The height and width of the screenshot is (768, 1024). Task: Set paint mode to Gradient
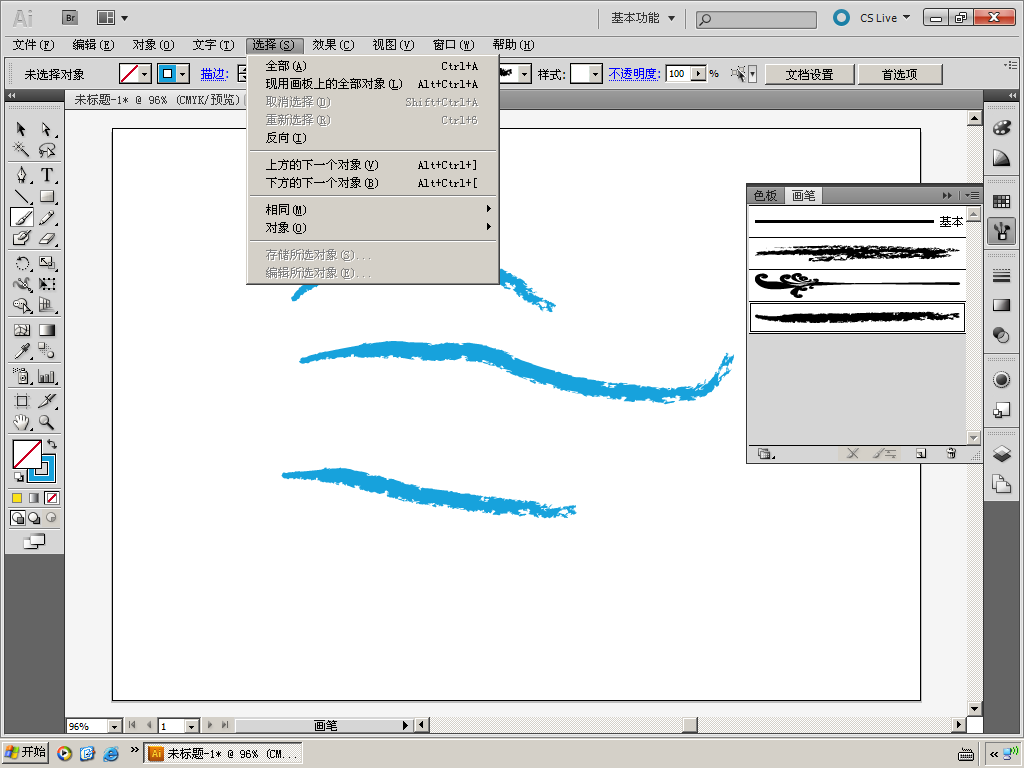pyautogui.click(x=34, y=498)
